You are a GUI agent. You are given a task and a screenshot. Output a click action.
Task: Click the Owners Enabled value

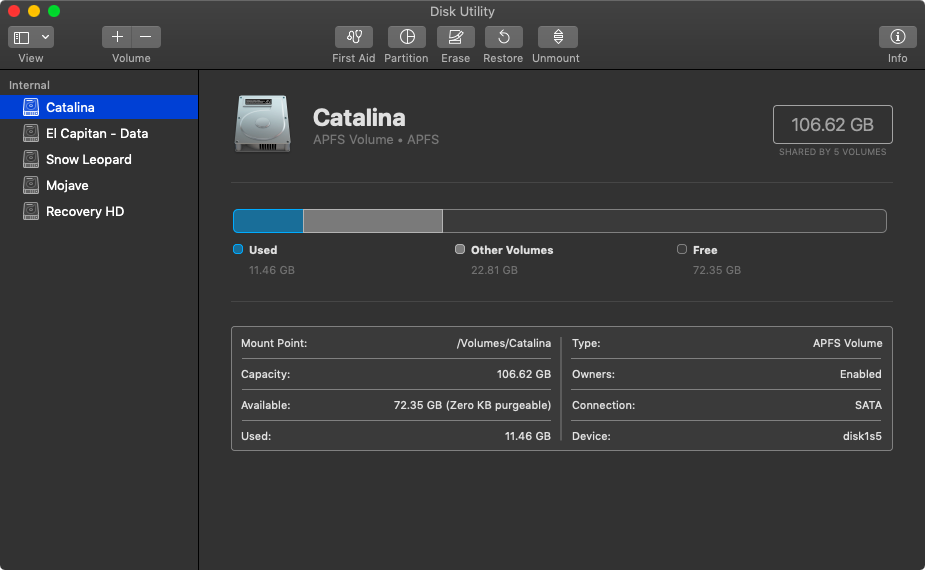(861, 374)
